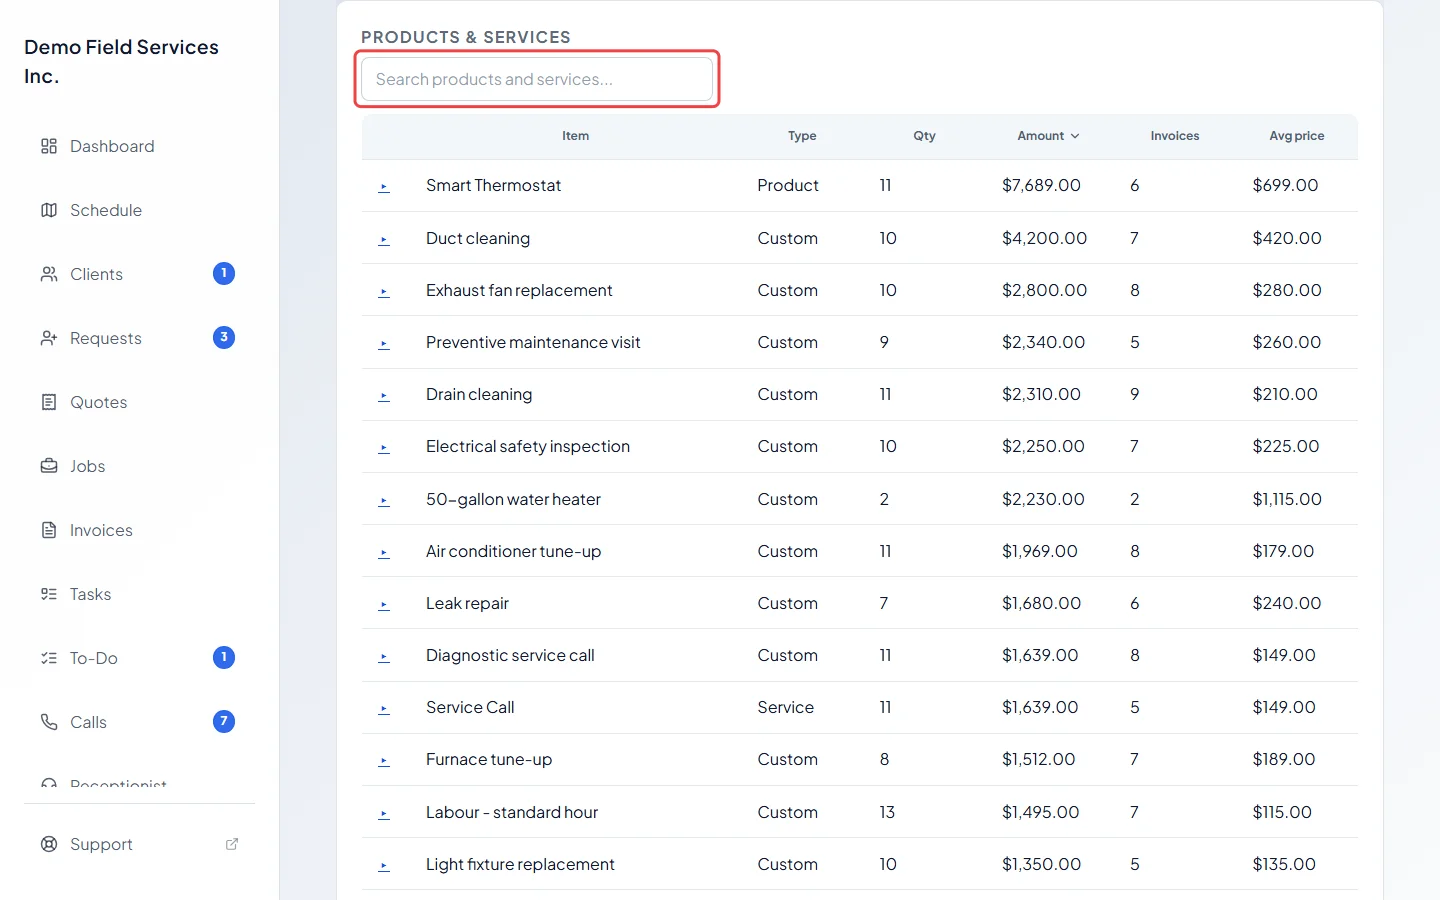Screen dimensions: 1440x900
Task: Open the Dashboard page
Action: 139,146
